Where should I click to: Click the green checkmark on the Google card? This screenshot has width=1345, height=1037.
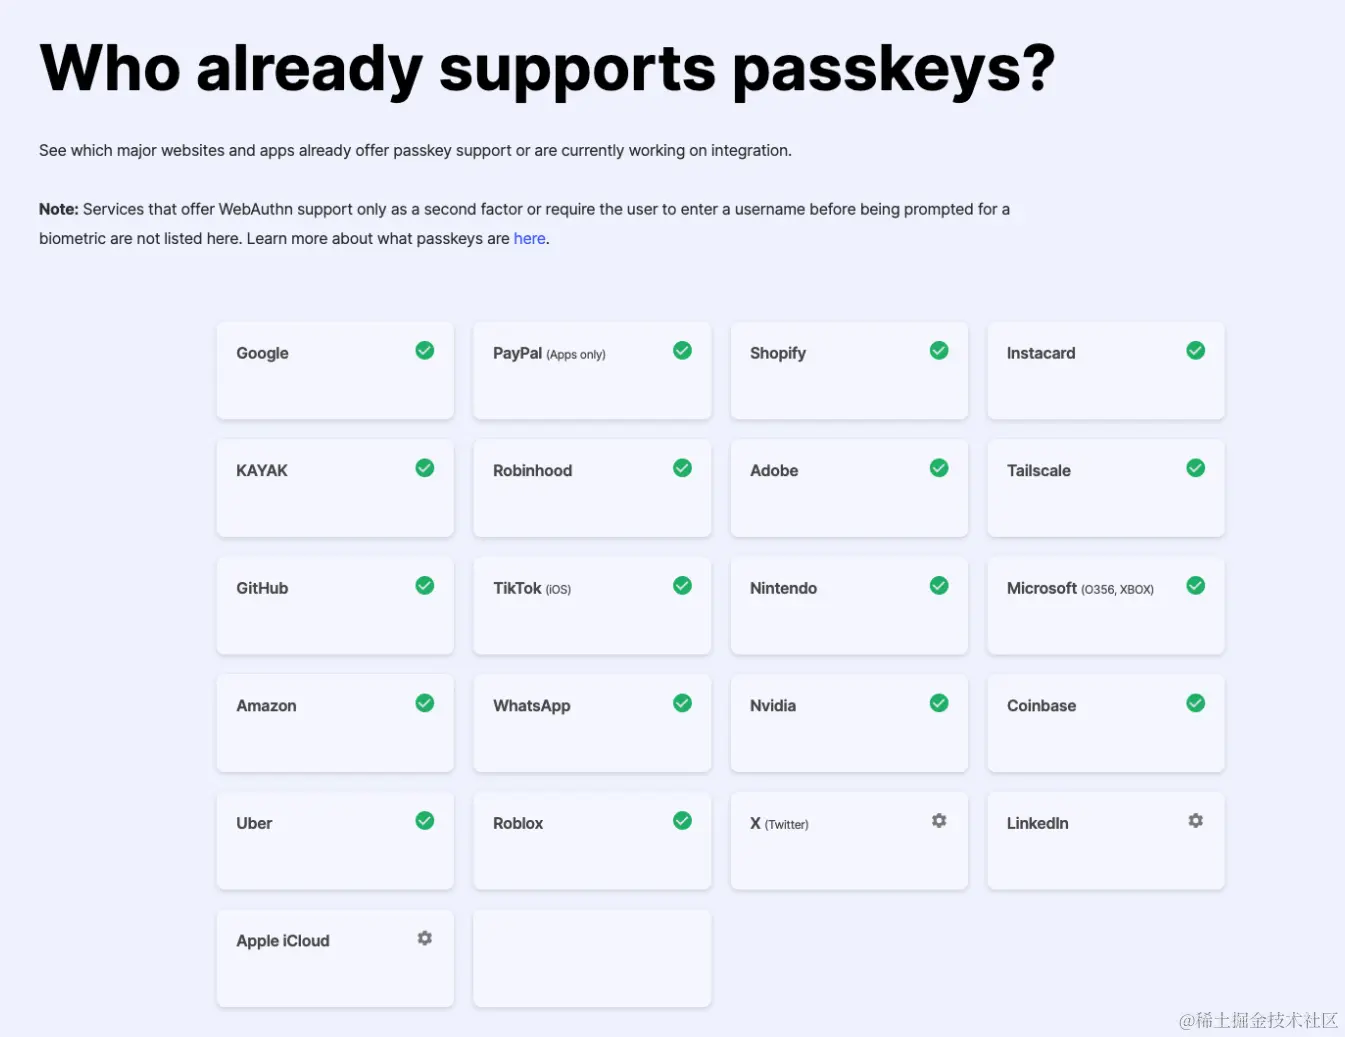(x=424, y=350)
